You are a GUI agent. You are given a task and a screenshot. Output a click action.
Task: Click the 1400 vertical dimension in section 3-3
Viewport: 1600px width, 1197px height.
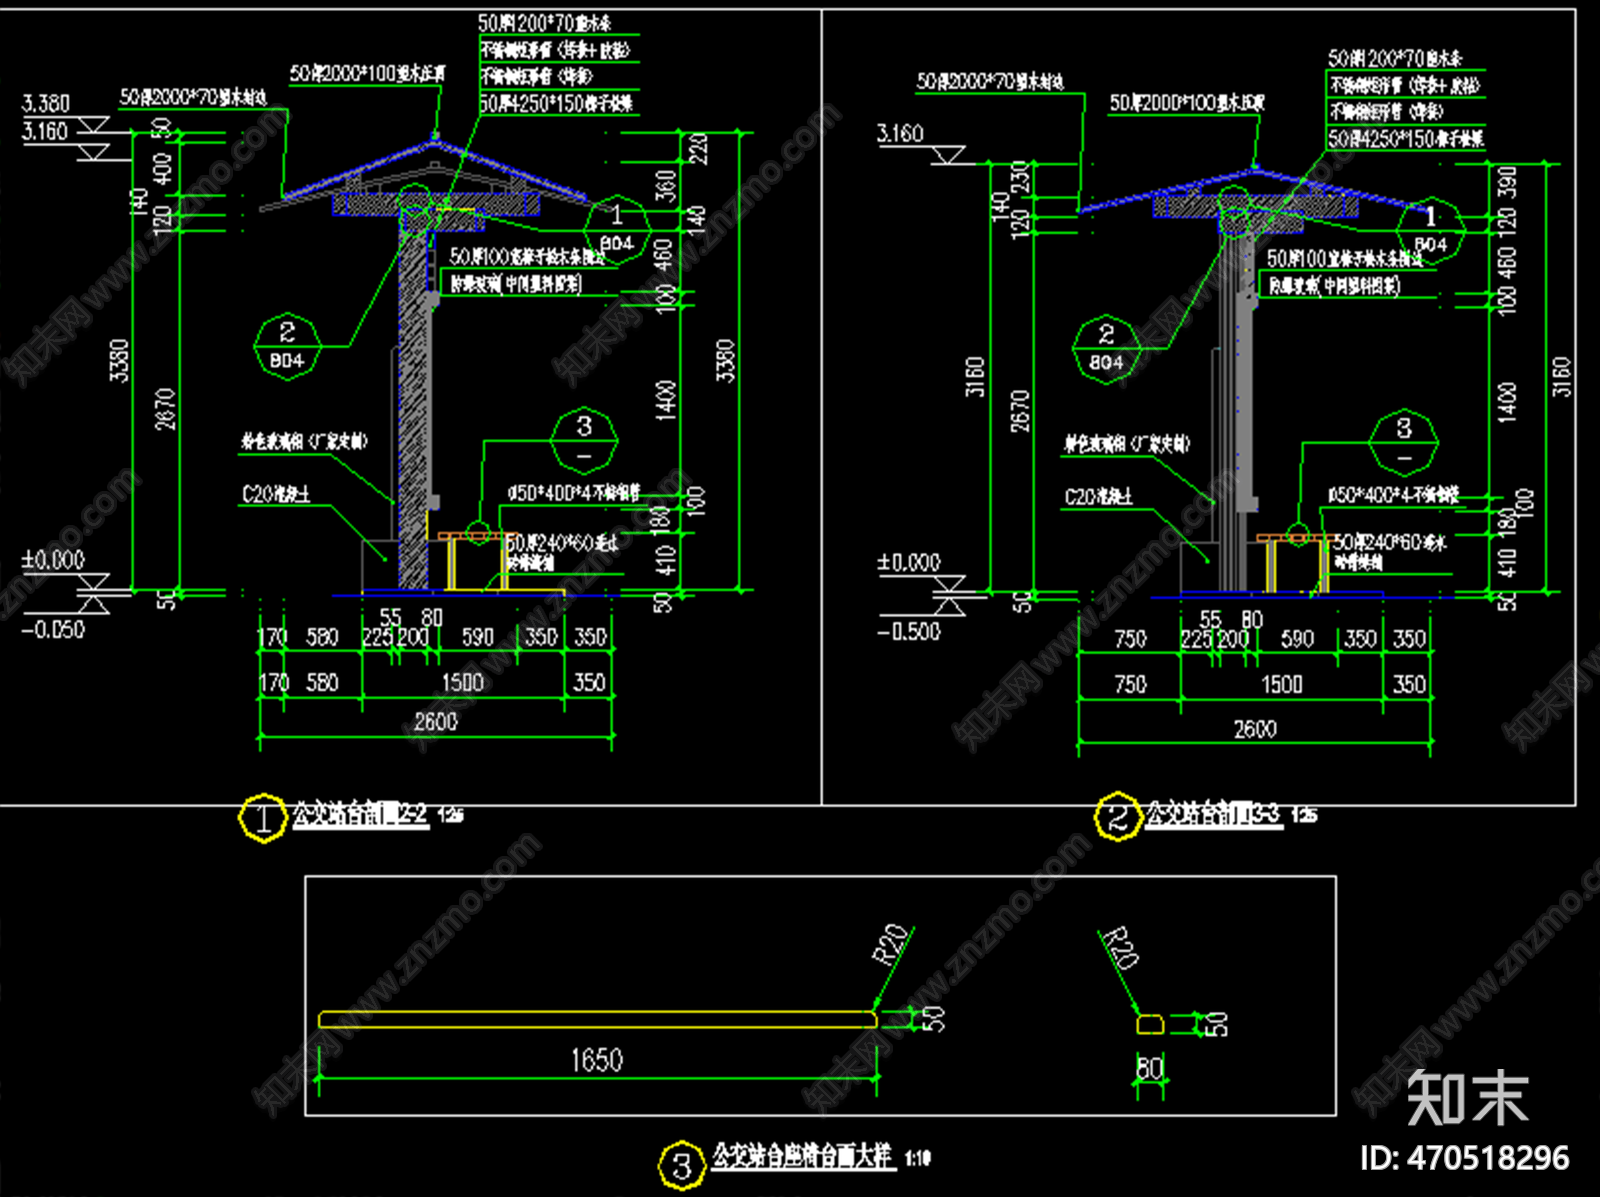click(1508, 402)
